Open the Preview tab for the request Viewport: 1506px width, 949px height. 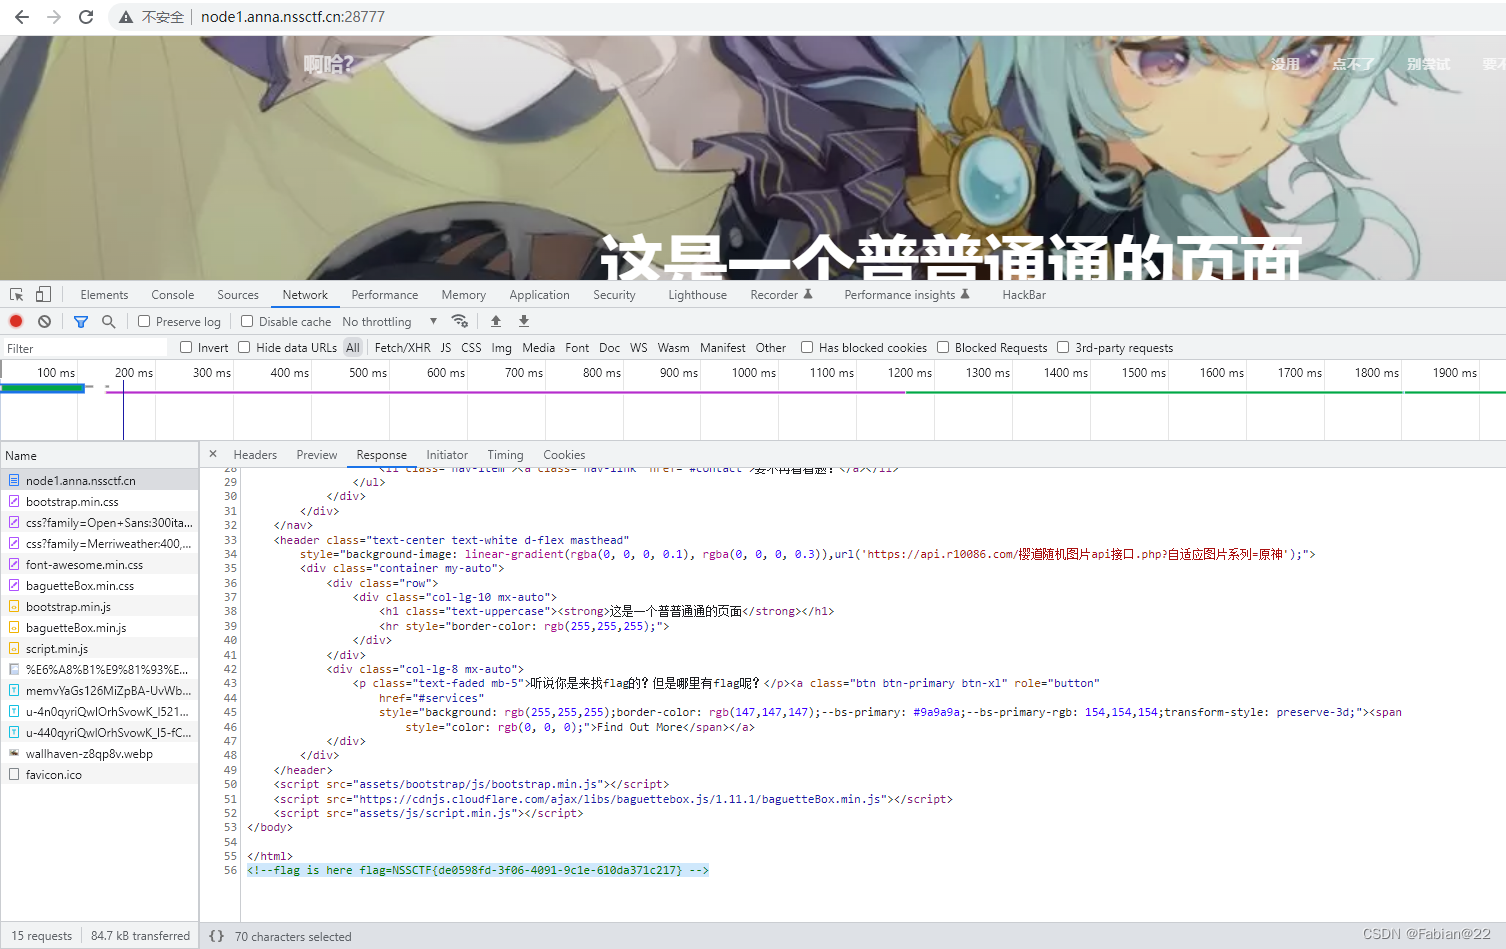click(x=316, y=454)
